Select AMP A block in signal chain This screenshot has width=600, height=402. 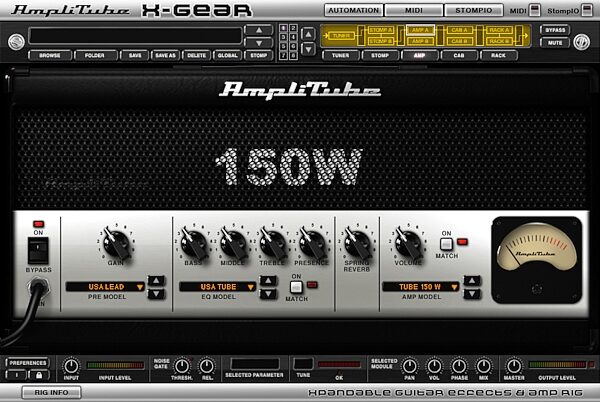click(420, 30)
